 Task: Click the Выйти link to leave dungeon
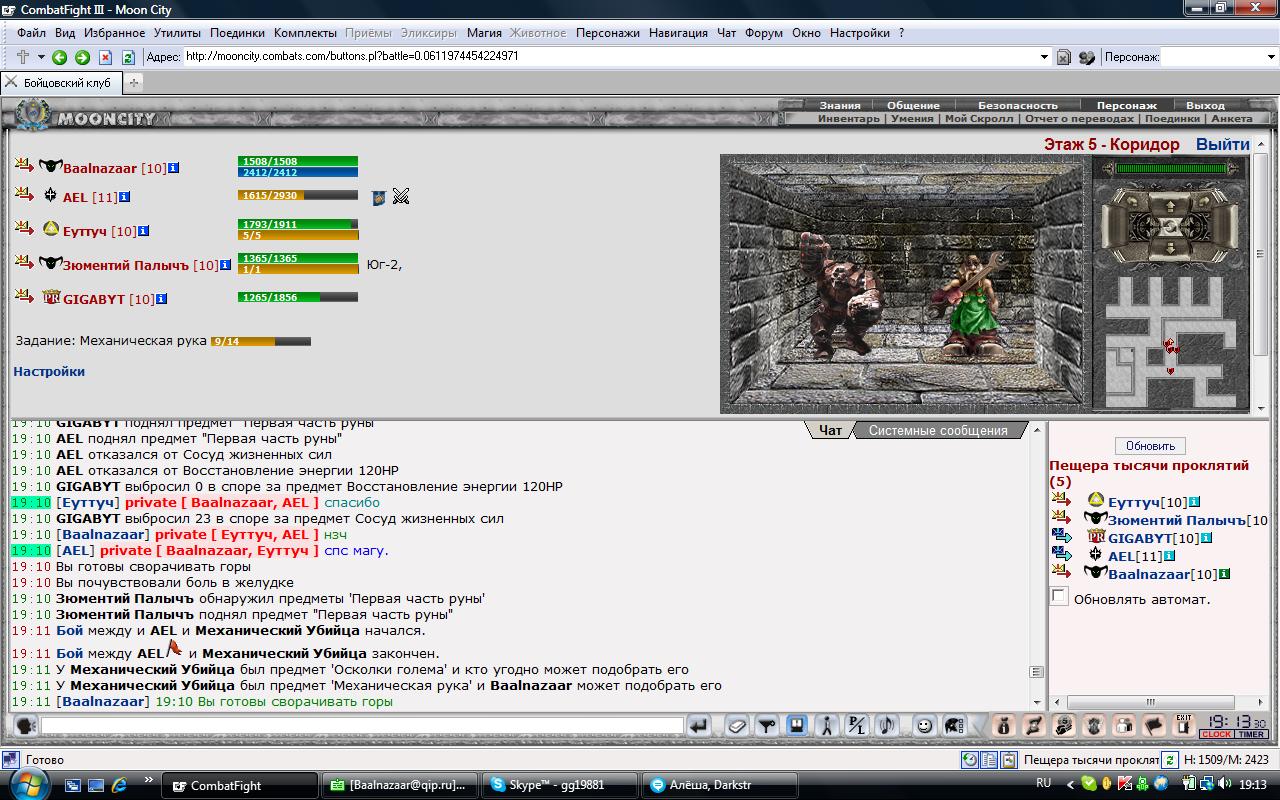(1223, 144)
